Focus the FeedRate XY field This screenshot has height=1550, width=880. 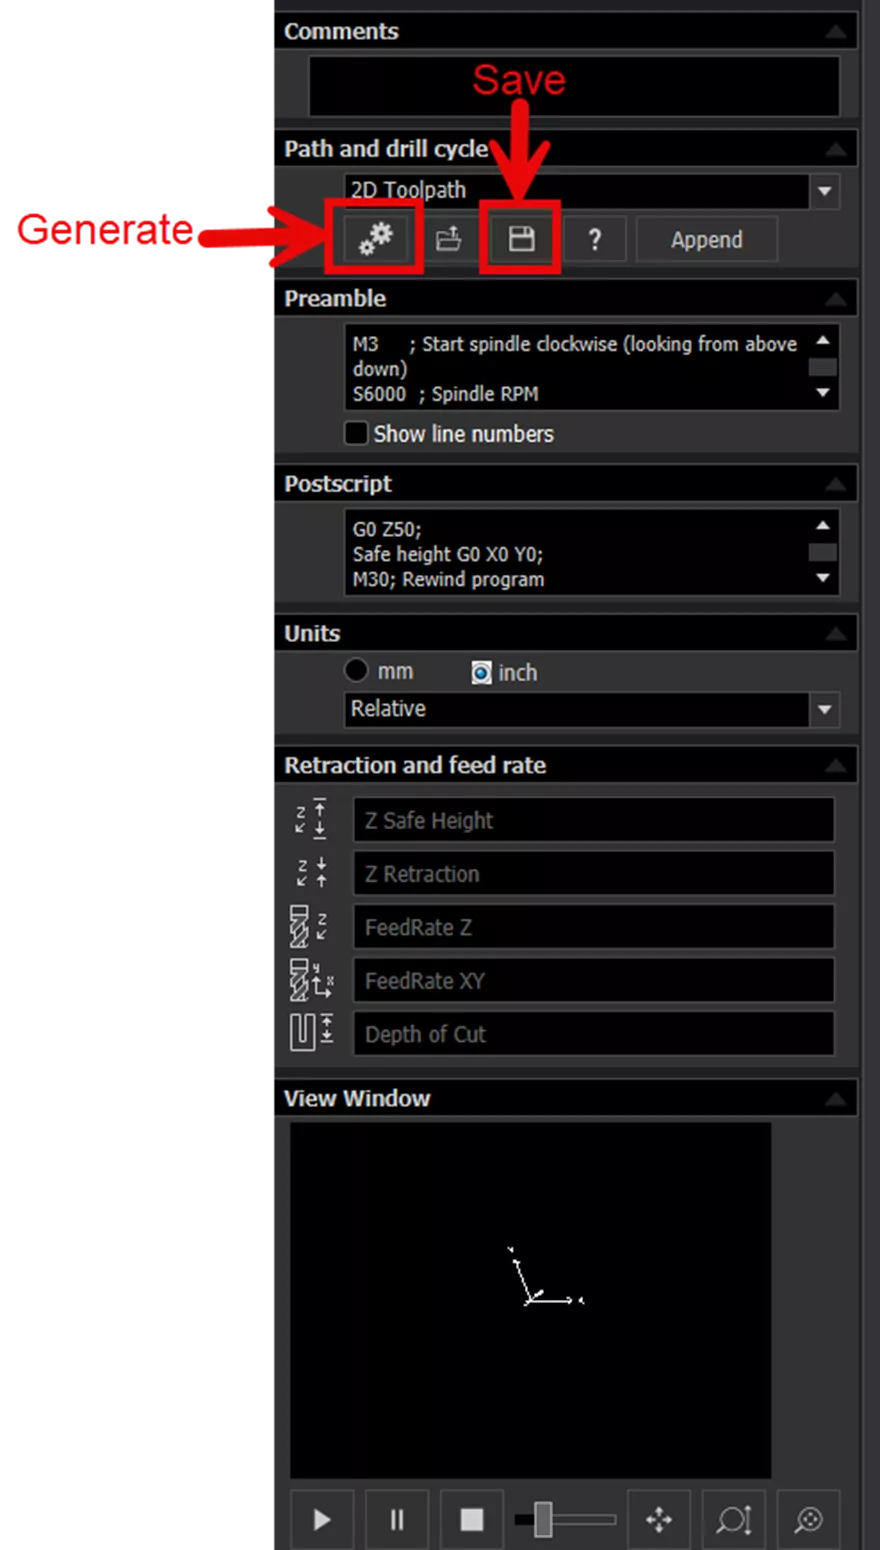593,980
